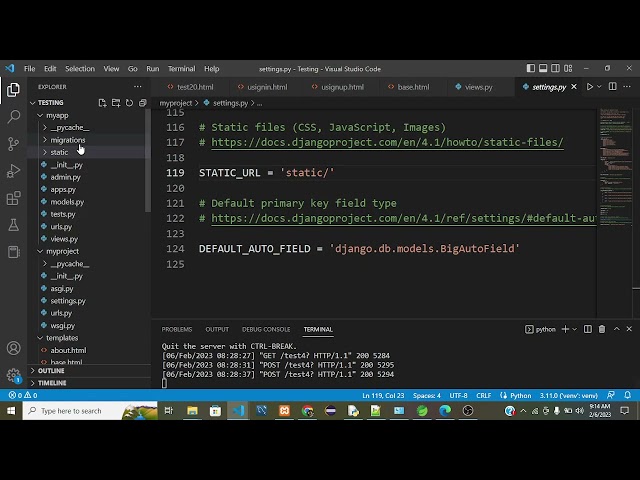Open editor more actions ellipsis
Viewport: 640px width, 480px height.
627,87
